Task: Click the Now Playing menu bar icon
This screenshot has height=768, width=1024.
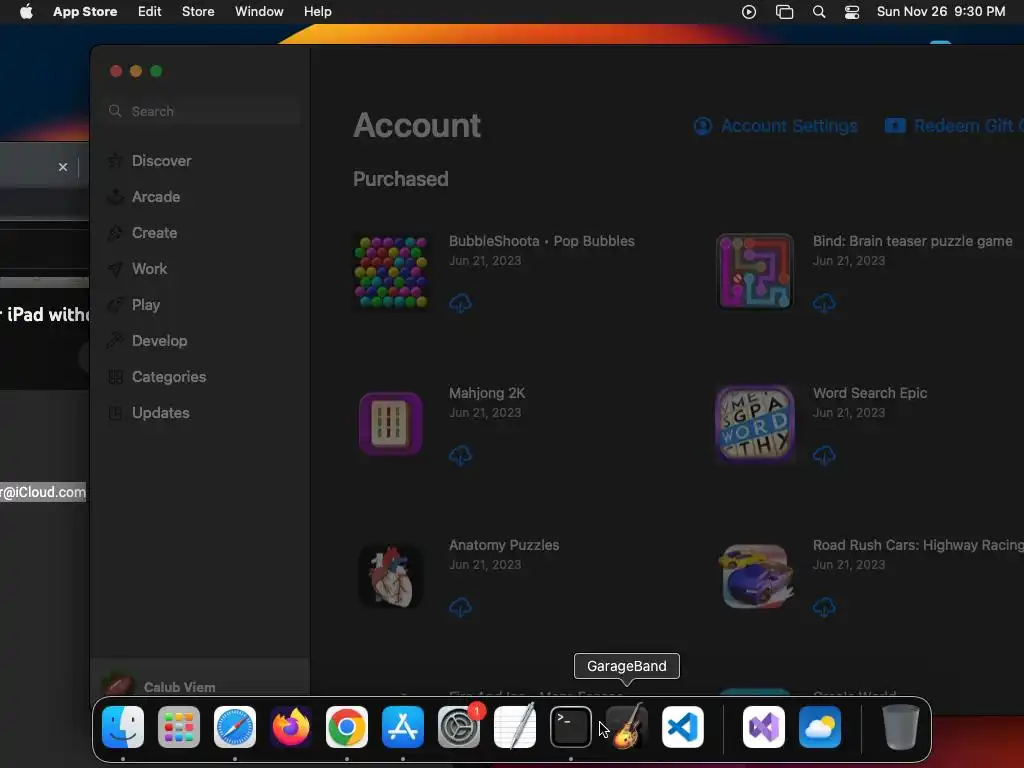Action: coord(749,12)
